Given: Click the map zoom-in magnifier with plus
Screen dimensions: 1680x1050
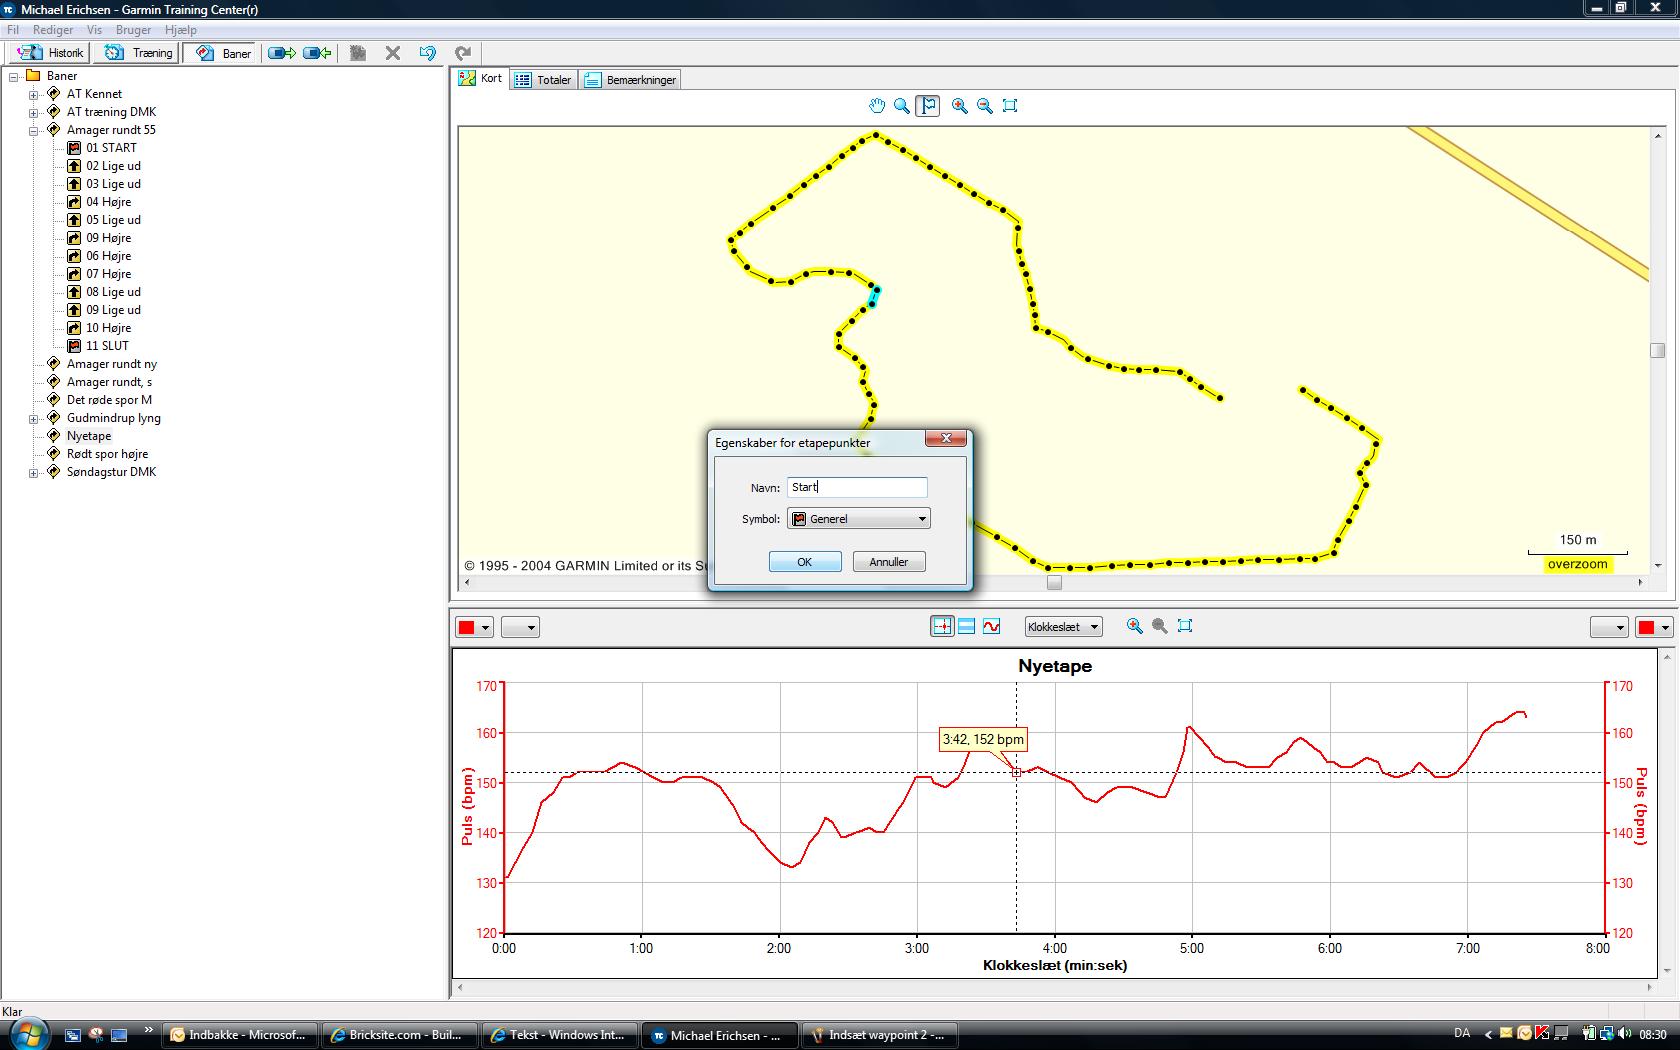Looking at the screenshot, I should 960,106.
